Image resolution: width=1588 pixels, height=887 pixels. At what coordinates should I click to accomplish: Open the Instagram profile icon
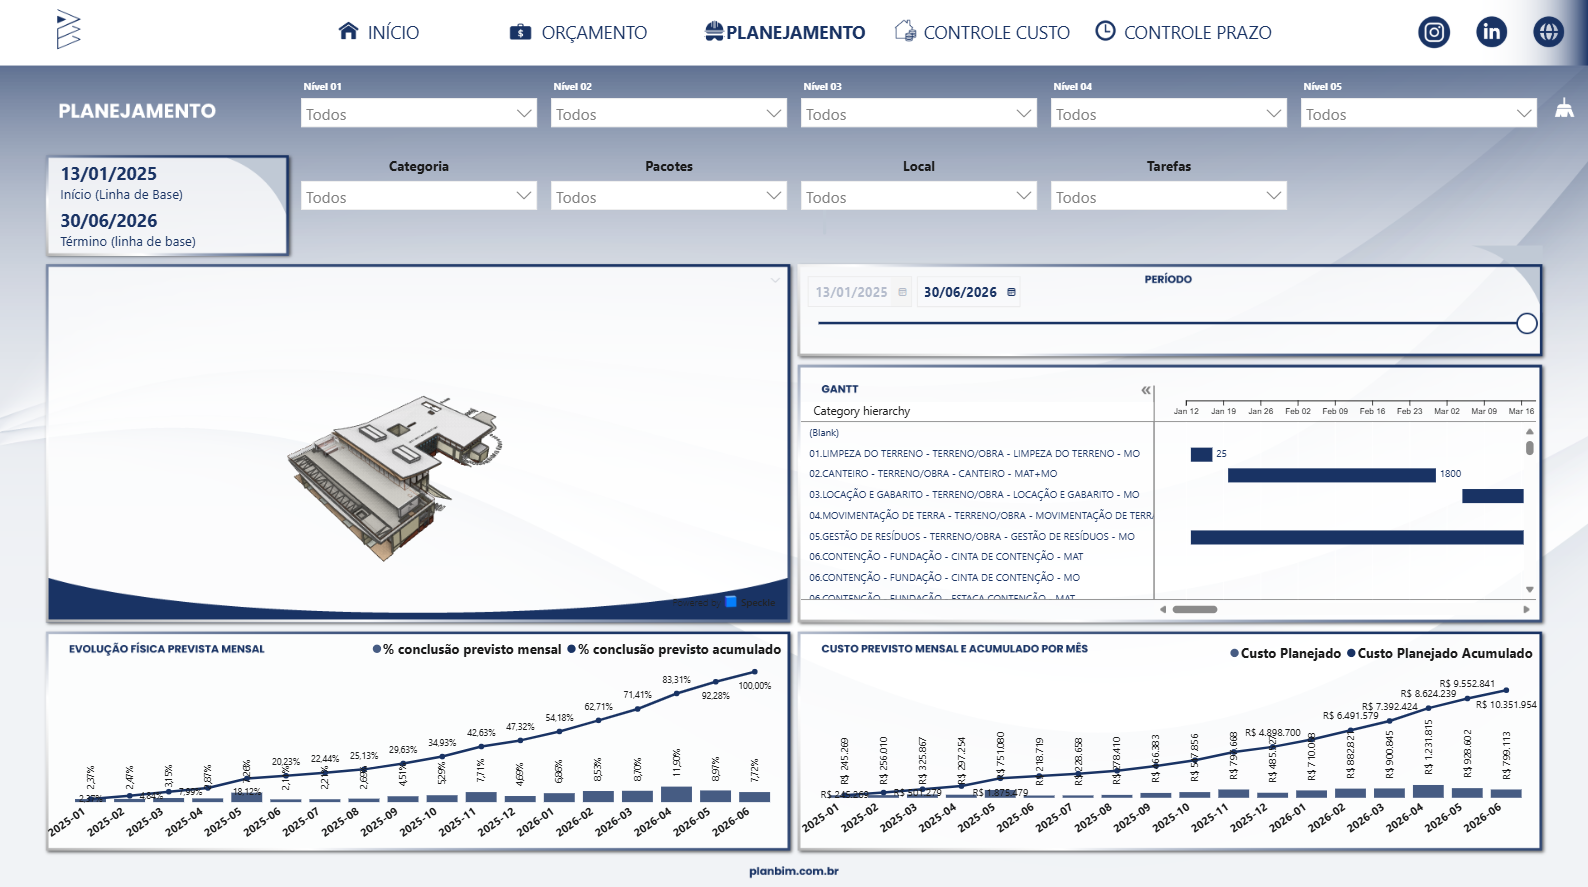1433,32
